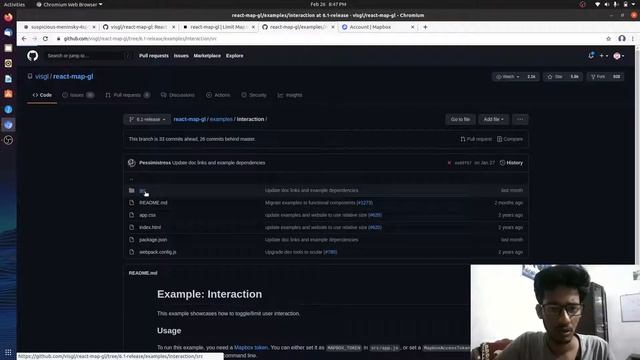Open LibreOffice Writer dock icon
Image resolution: width=640 pixels, height=360 pixels.
[8, 79]
